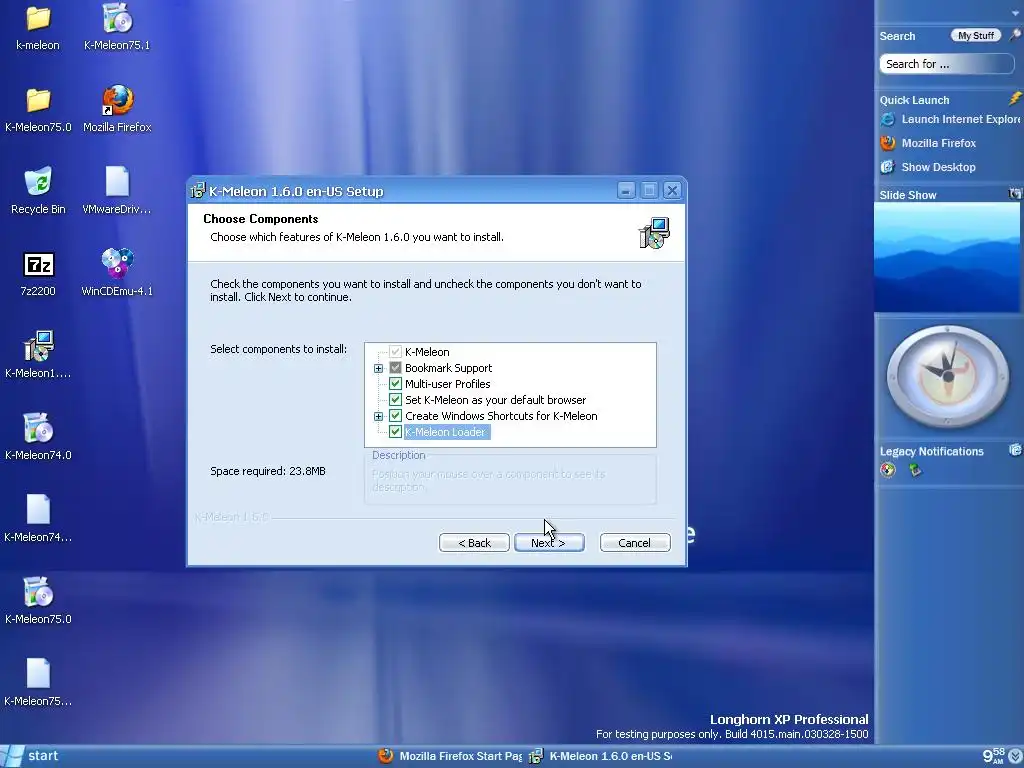Click the Choose Components heading
This screenshot has height=768, width=1024.
point(261,219)
